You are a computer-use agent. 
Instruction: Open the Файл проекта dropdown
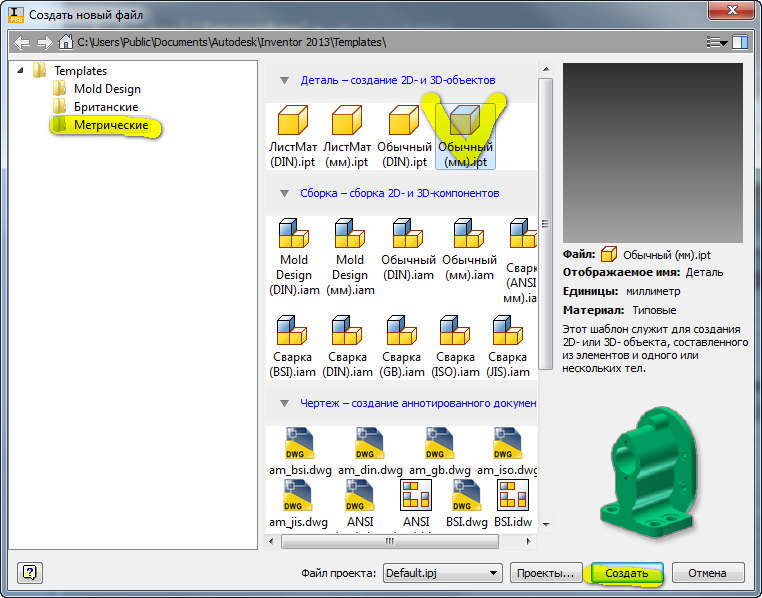[442, 573]
